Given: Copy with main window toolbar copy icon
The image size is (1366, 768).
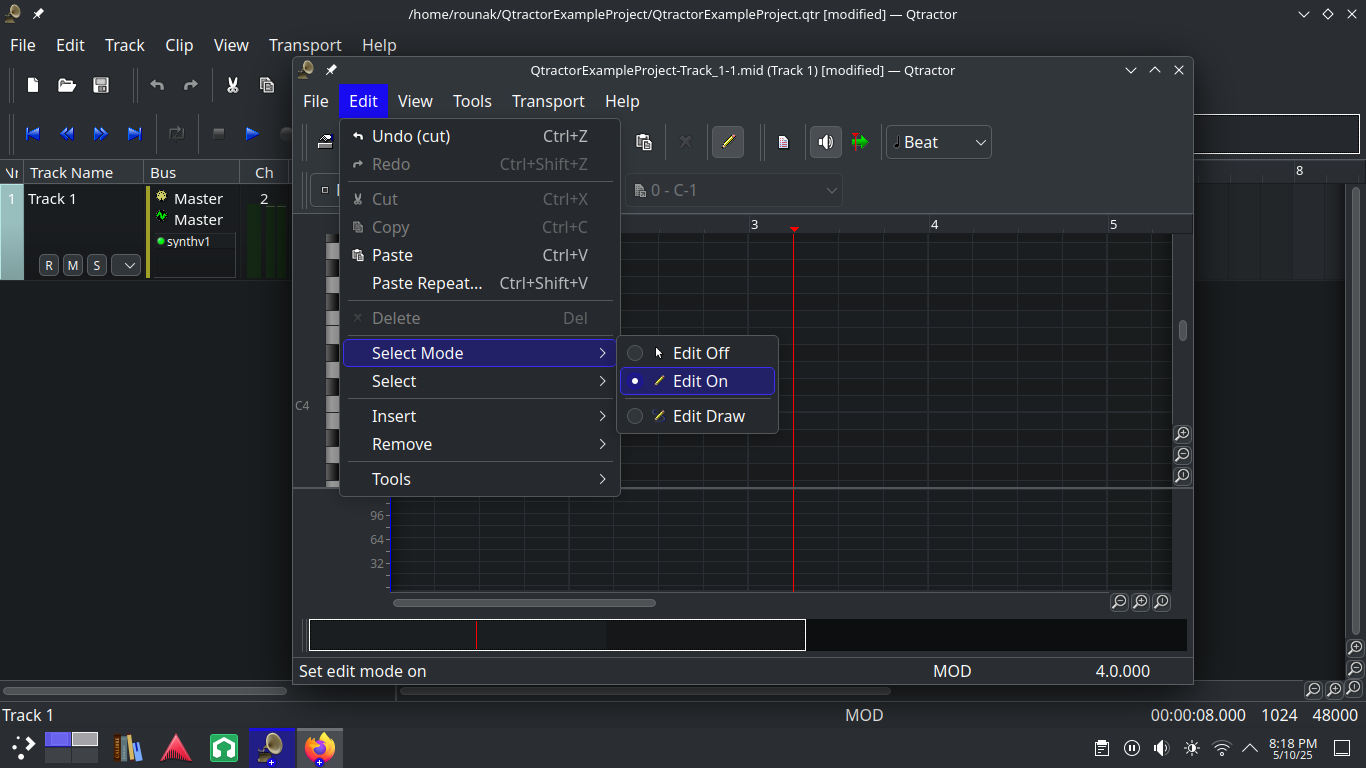Looking at the screenshot, I should [x=266, y=85].
